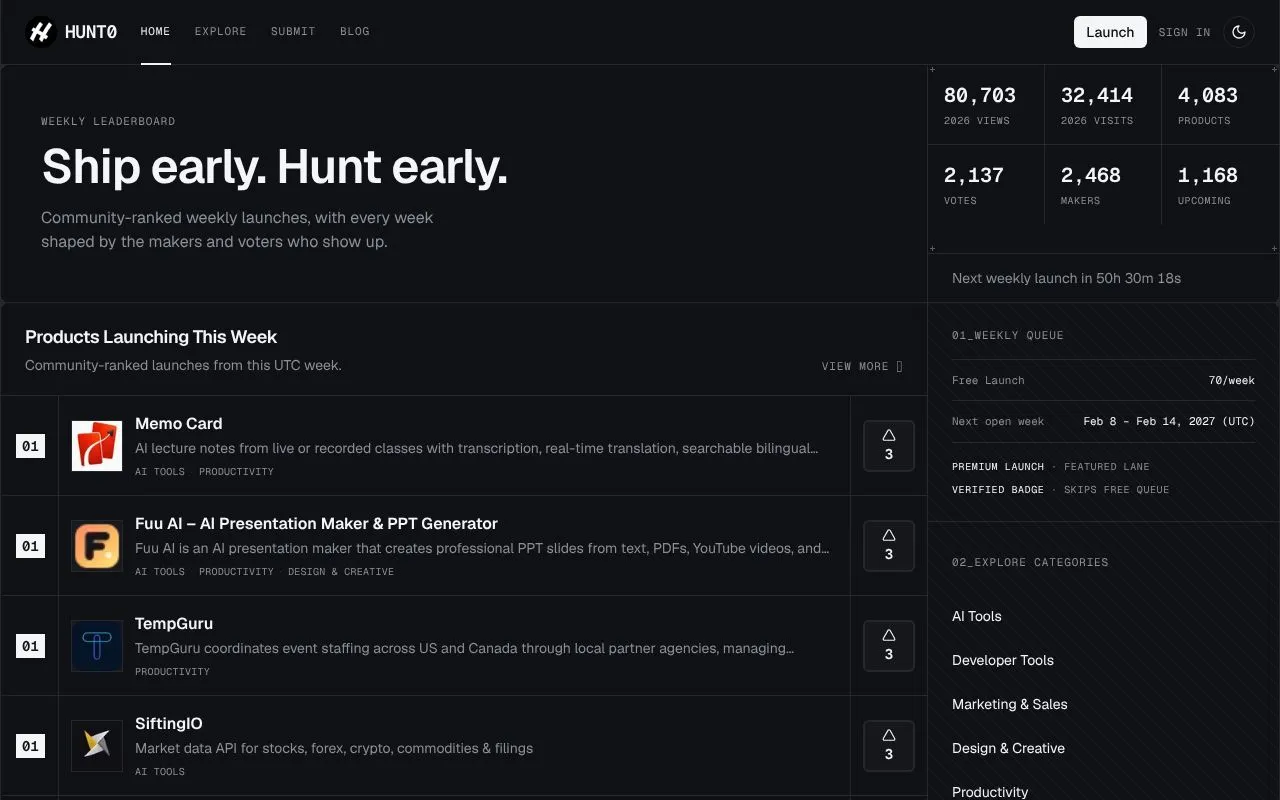
Task: Click Products Launching This Week heading
Action: click(x=151, y=337)
